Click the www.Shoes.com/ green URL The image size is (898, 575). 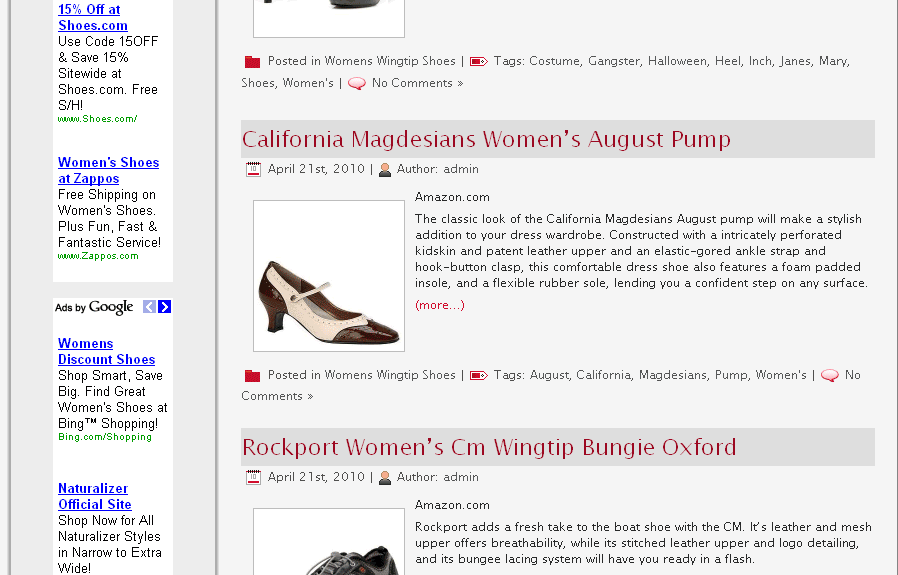[x=97, y=119]
